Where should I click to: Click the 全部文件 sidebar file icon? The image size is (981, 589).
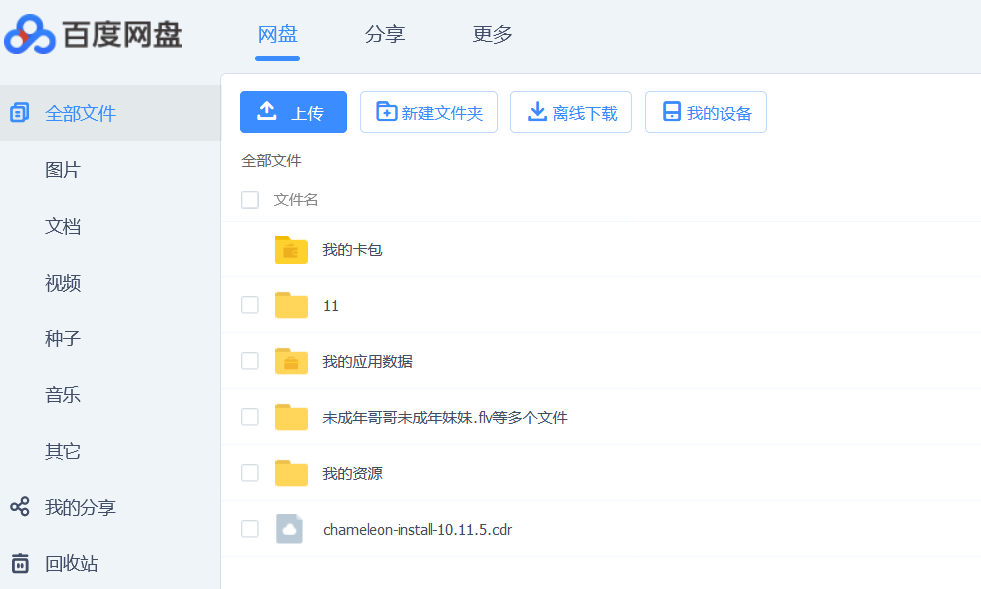pos(19,113)
